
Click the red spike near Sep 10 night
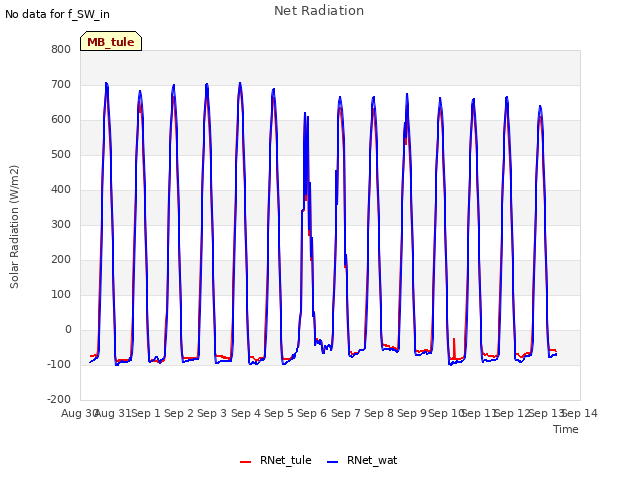454,348
